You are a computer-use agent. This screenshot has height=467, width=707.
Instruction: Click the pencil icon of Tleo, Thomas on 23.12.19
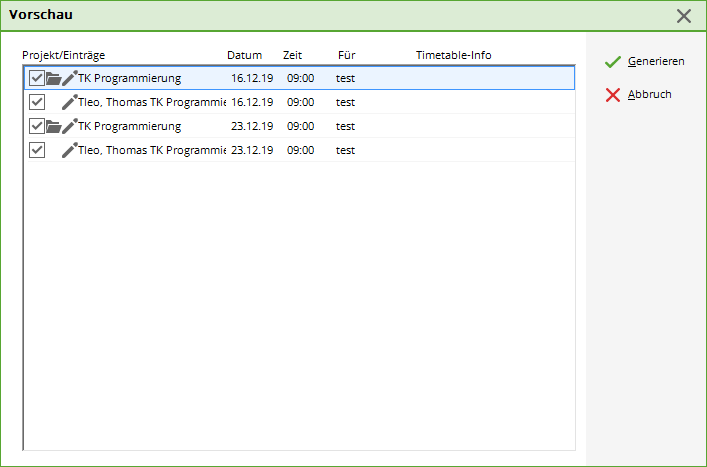point(69,150)
